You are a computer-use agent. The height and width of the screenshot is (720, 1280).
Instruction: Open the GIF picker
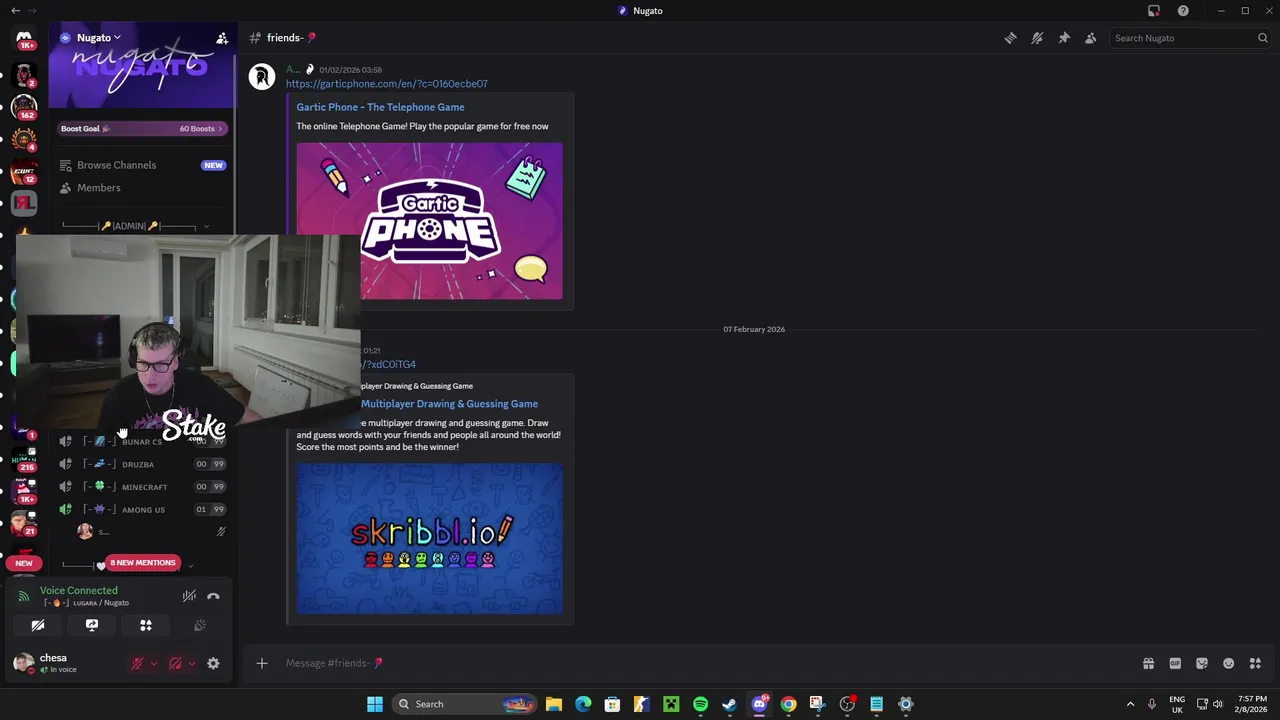pos(1175,663)
